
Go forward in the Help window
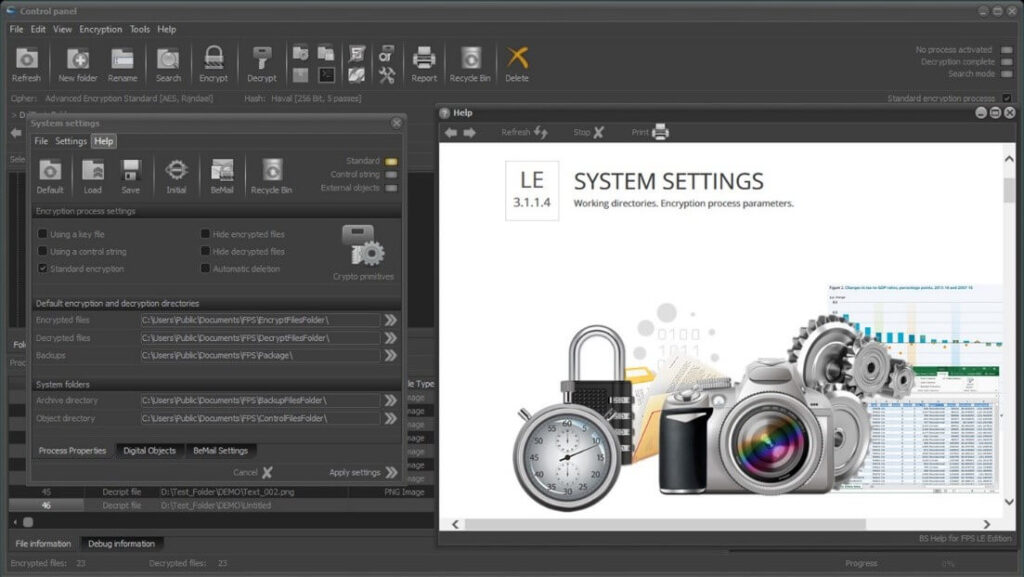[470, 133]
